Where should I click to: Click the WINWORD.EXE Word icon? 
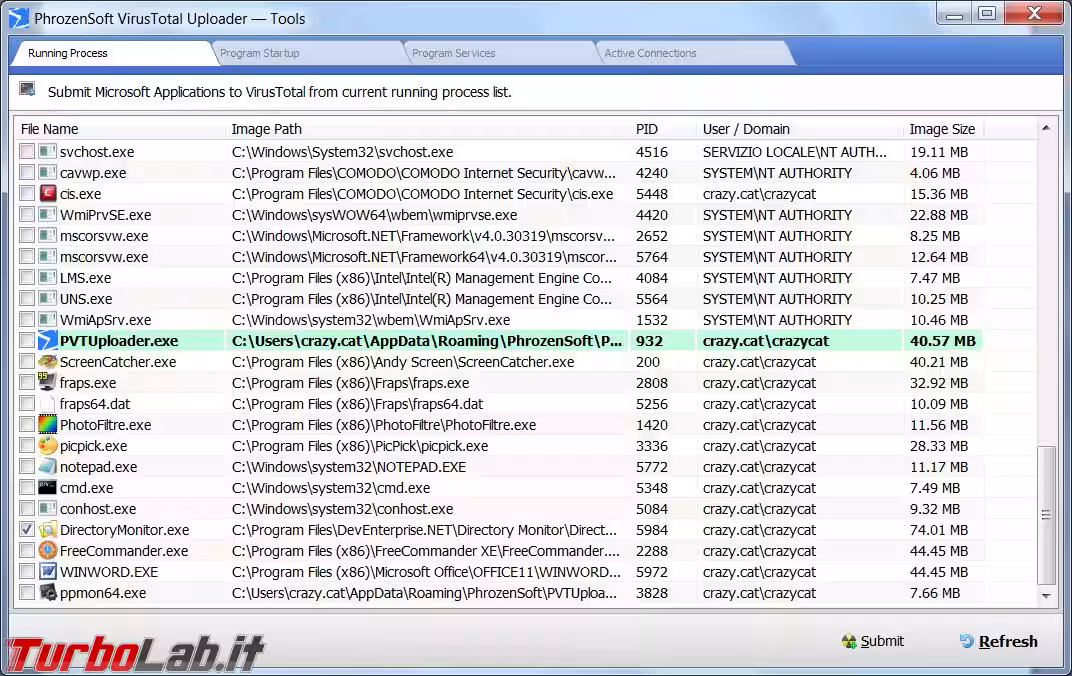point(48,572)
